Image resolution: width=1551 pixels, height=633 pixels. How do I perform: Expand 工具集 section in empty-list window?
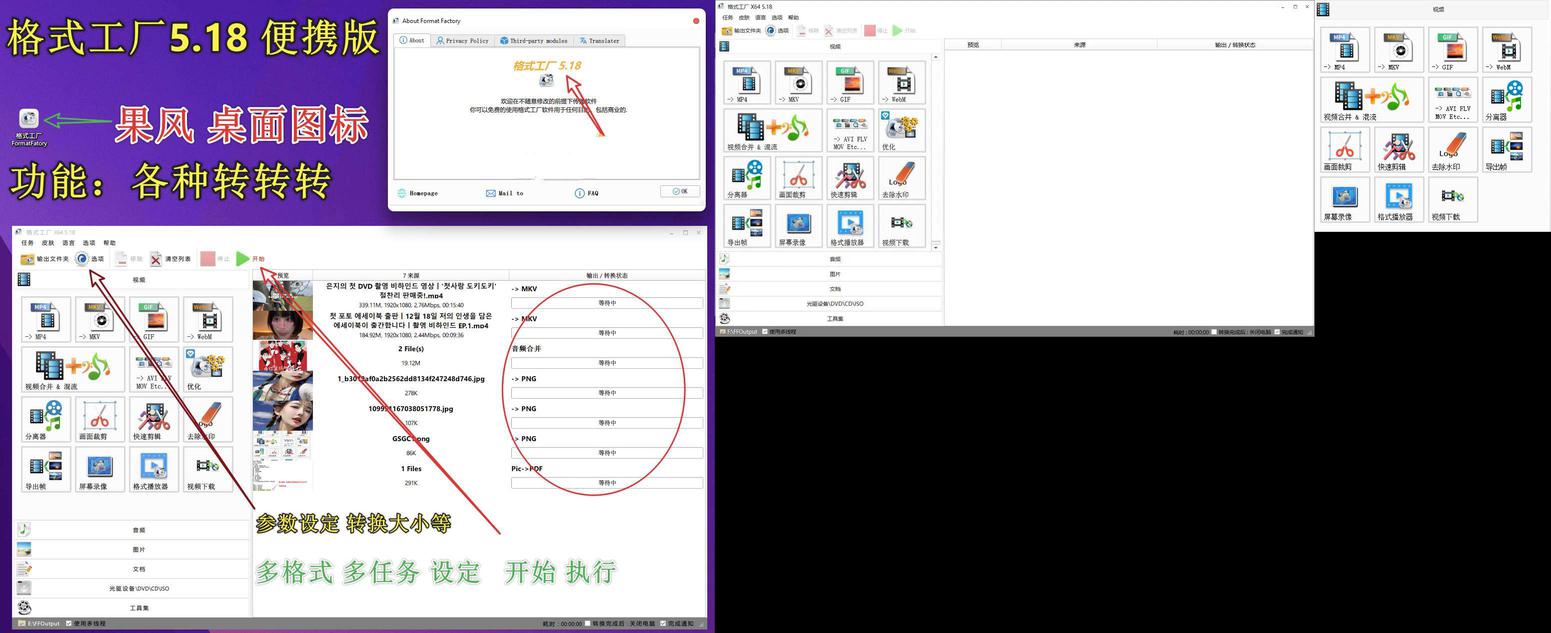click(829, 318)
